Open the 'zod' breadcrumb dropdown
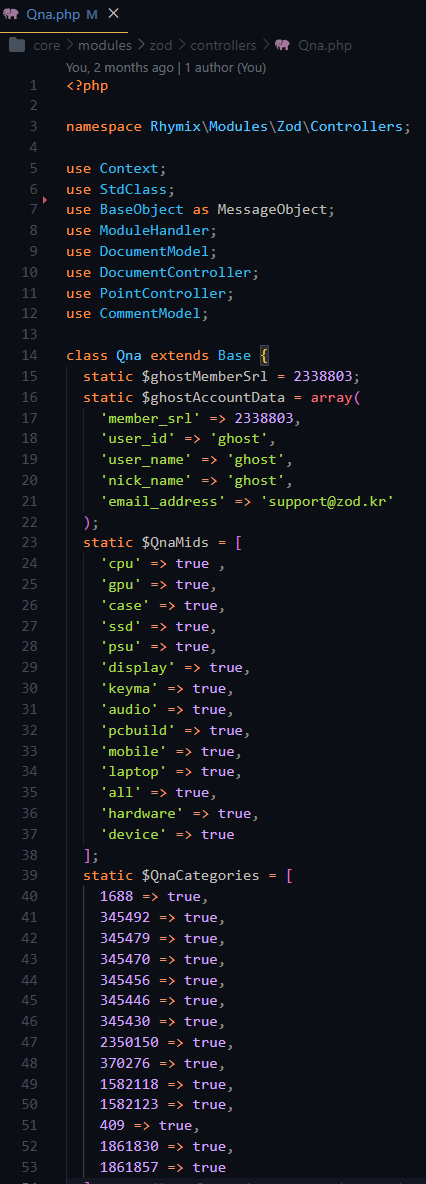The image size is (426, 1184). tap(161, 45)
